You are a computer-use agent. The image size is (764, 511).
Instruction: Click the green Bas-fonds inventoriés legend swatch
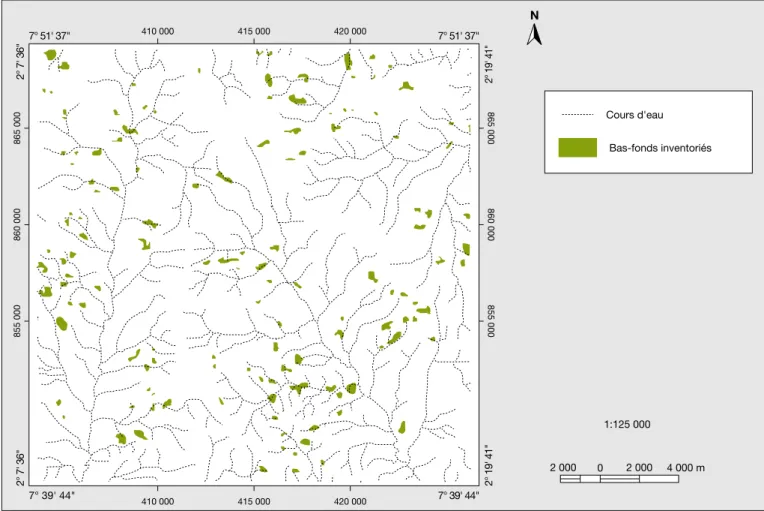click(577, 148)
